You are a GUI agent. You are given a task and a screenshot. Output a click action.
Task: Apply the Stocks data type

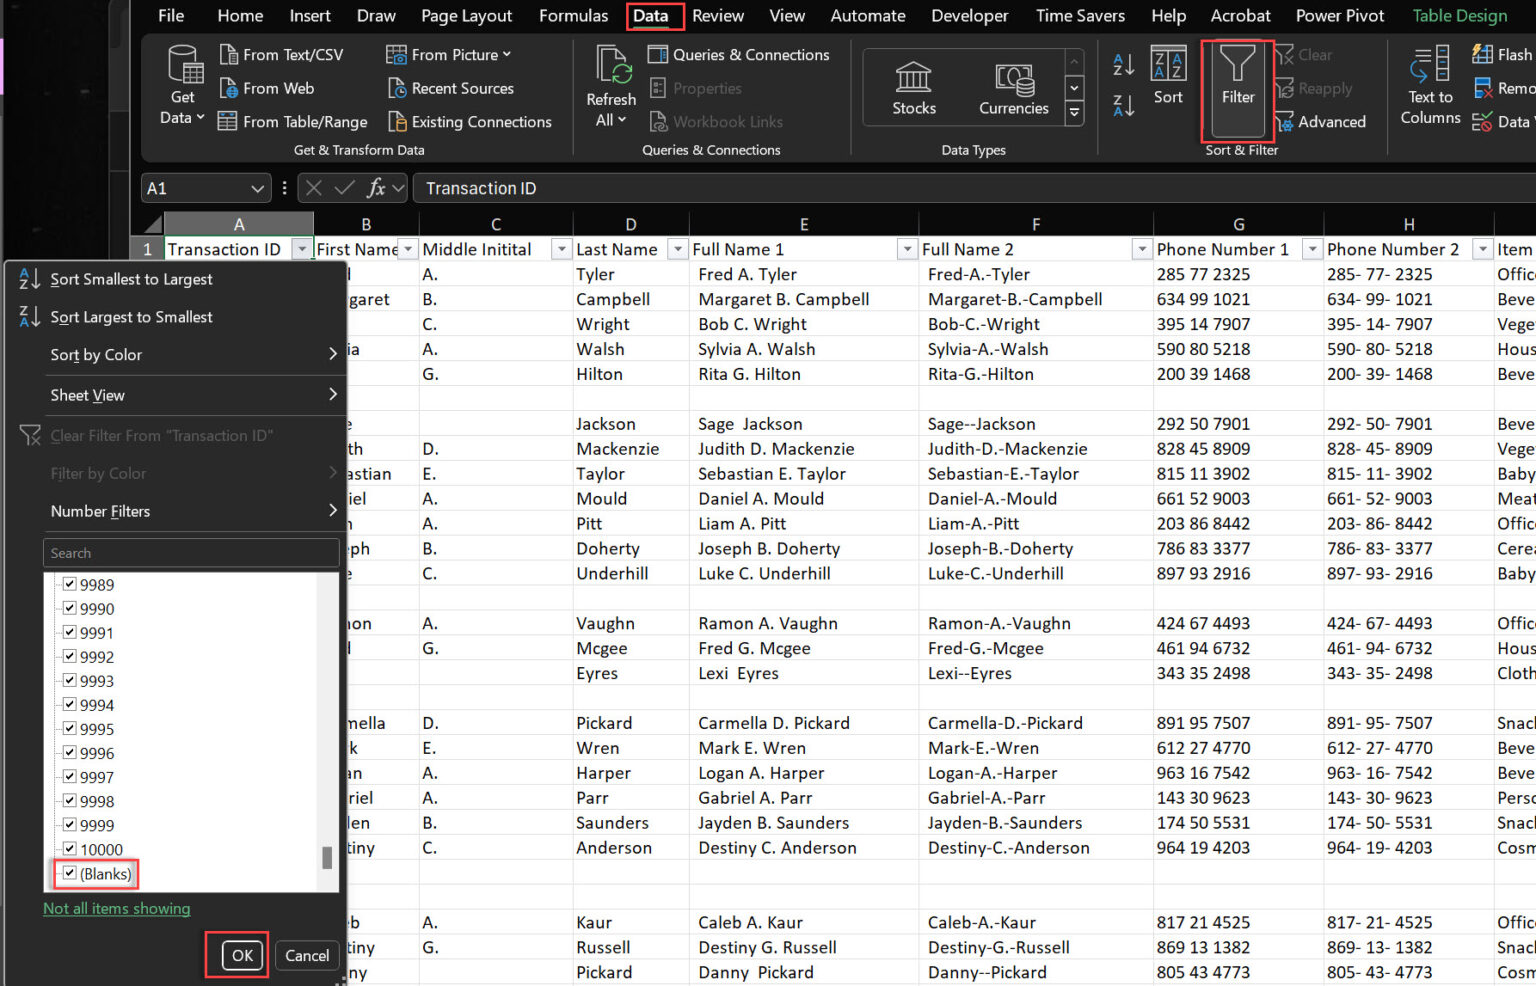pyautogui.click(x=913, y=88)
